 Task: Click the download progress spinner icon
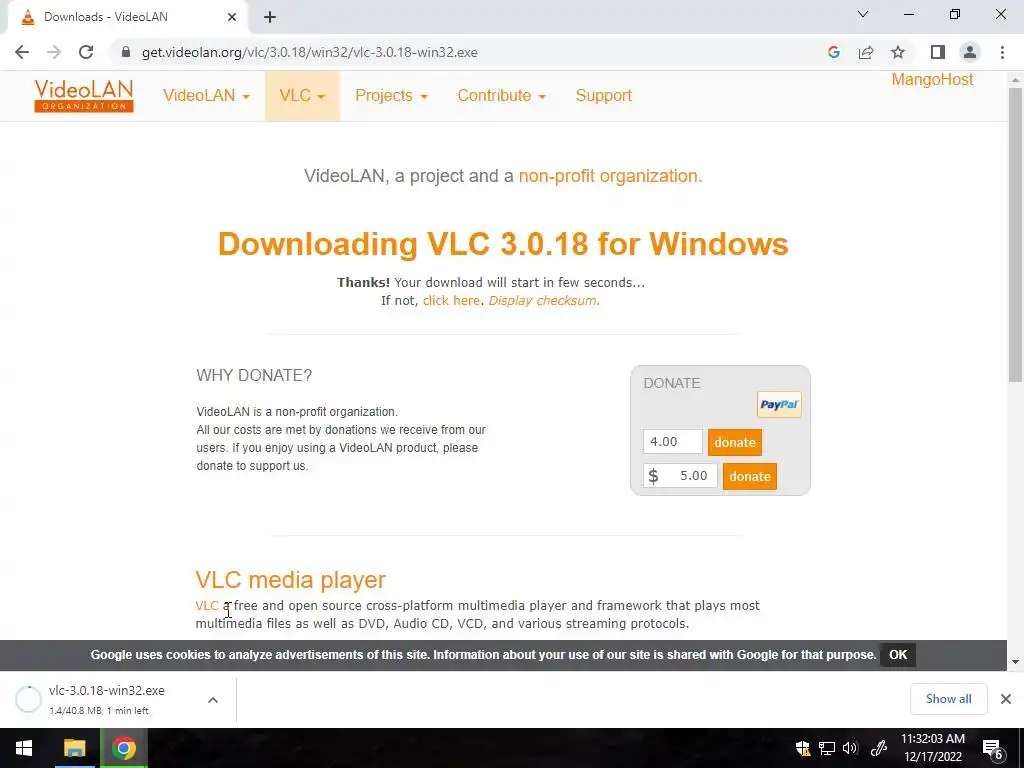[x=28, y=699]
